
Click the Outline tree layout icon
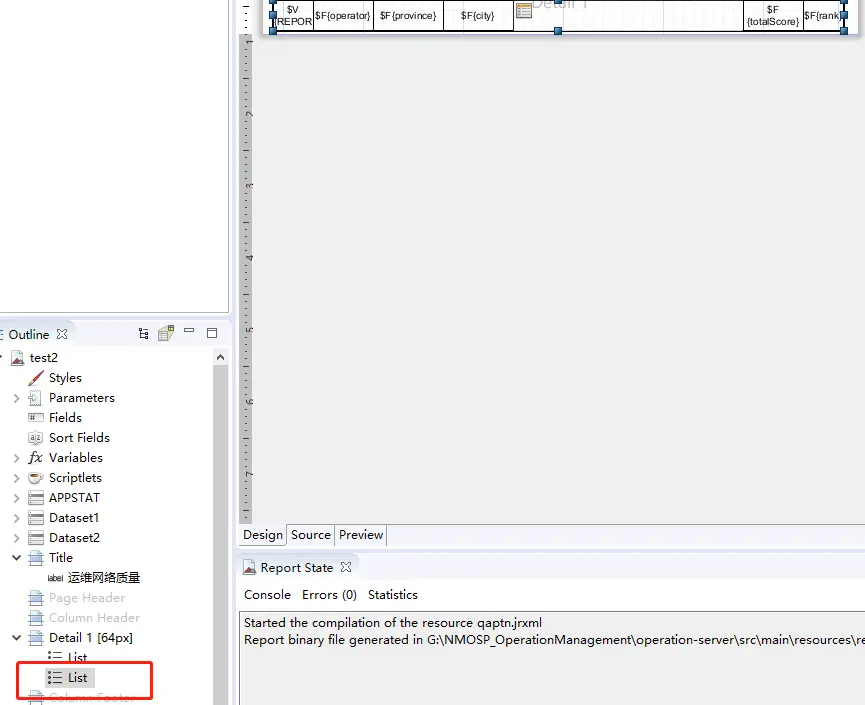click(143, 333)
